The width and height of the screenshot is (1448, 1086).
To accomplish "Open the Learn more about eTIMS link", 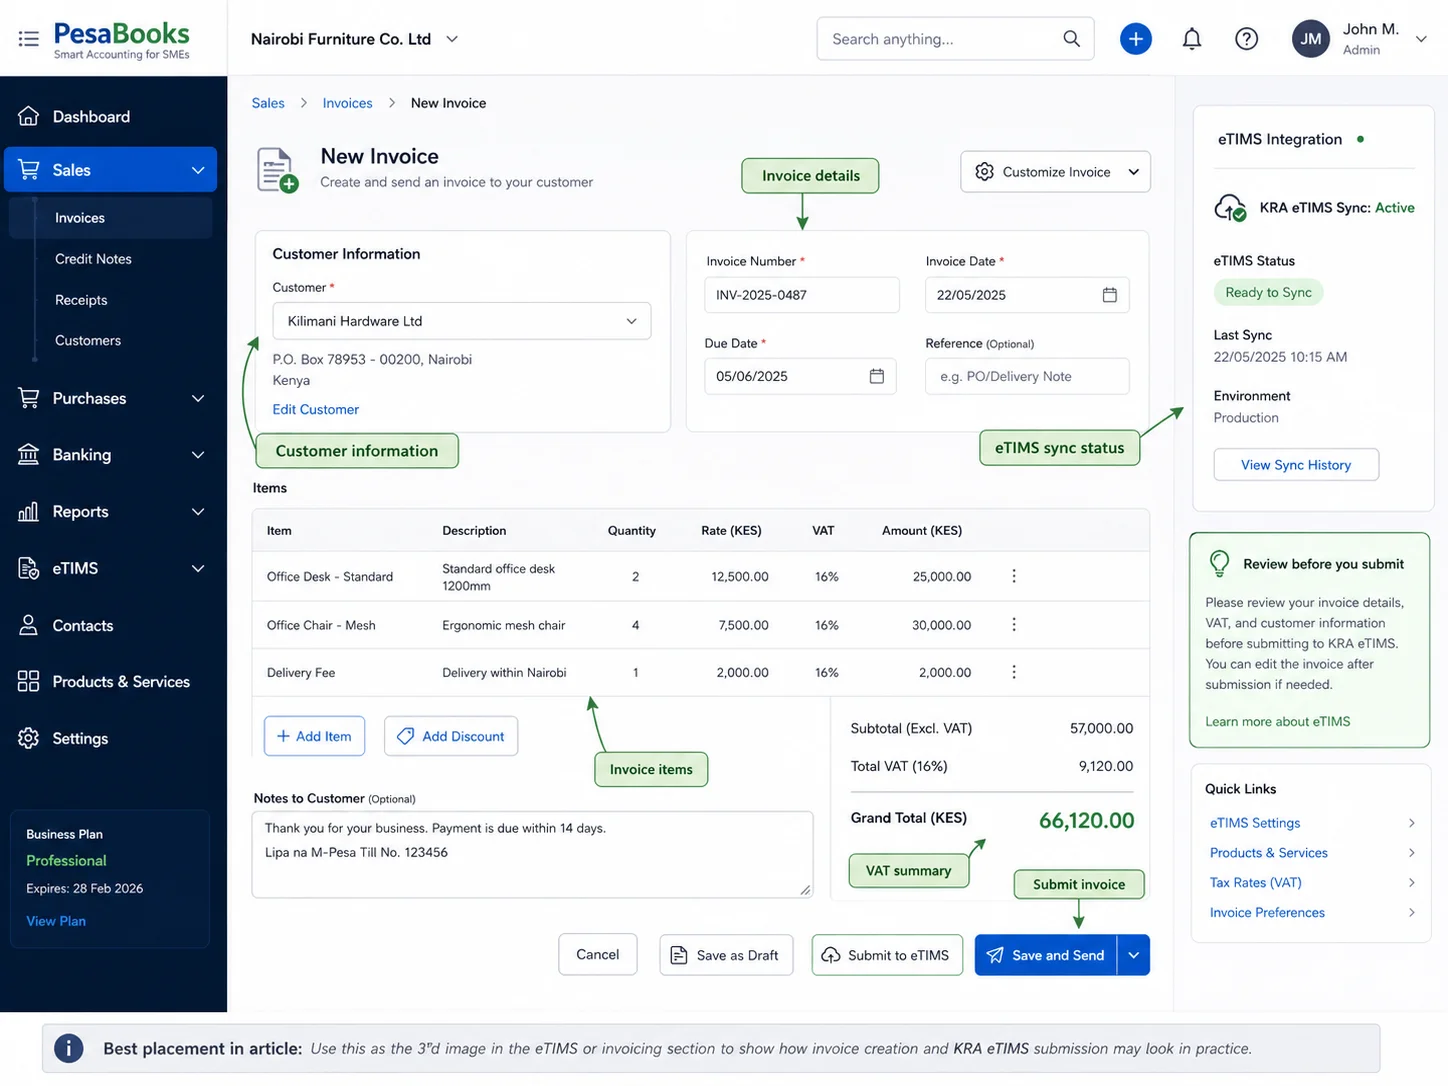I will 1277,721.
